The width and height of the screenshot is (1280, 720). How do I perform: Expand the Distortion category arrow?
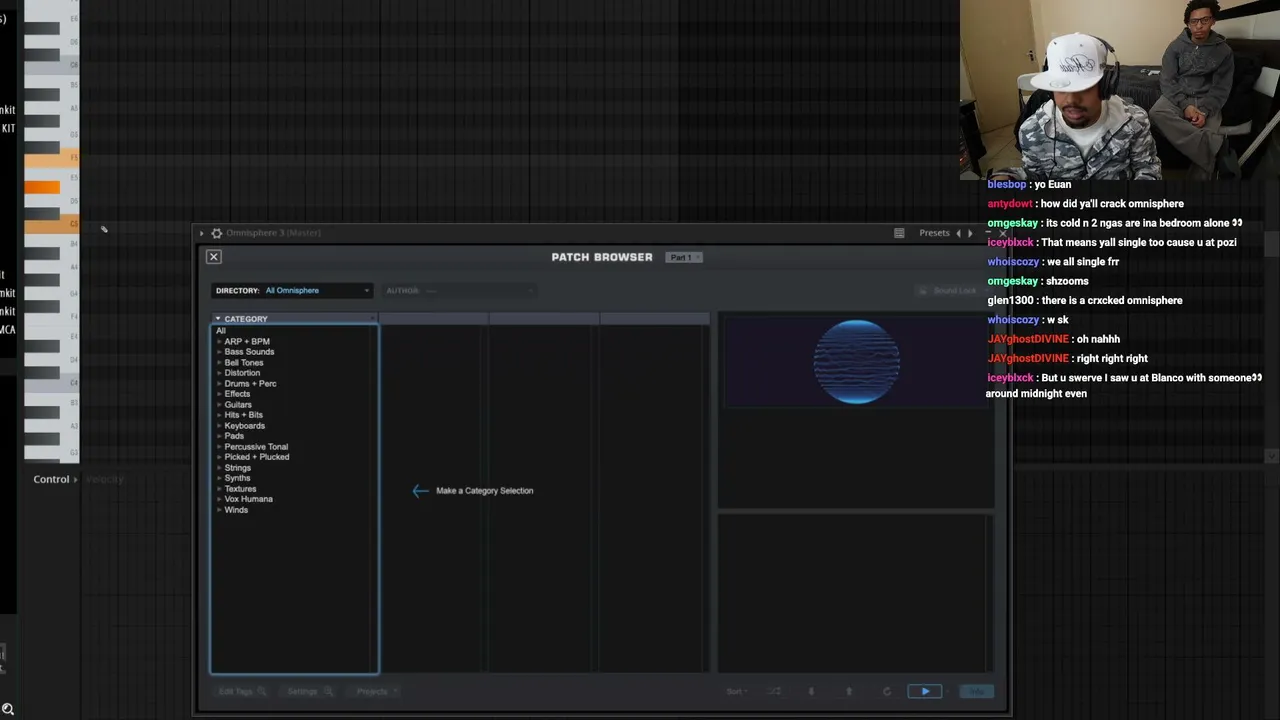click(219, 373)
